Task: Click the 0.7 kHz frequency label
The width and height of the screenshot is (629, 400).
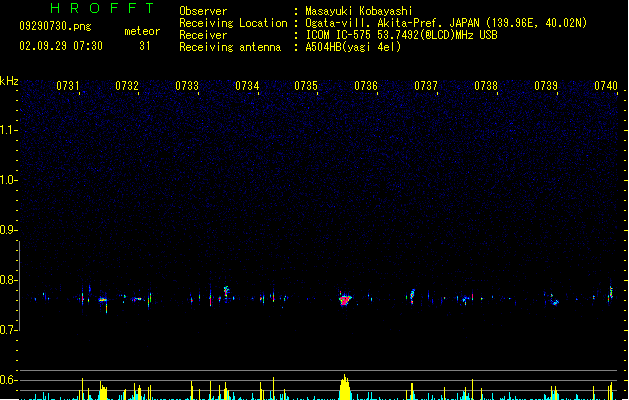Action: (8, 330)
